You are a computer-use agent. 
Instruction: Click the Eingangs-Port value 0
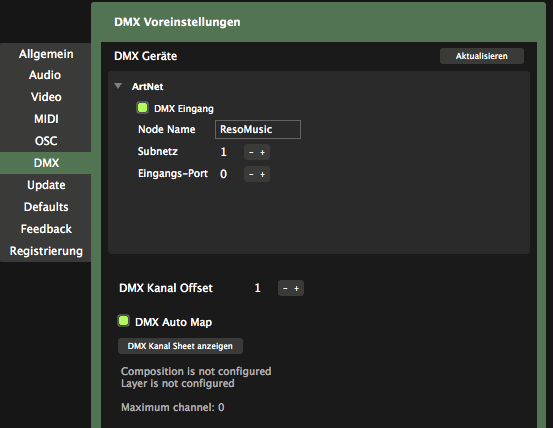point(223,174)
